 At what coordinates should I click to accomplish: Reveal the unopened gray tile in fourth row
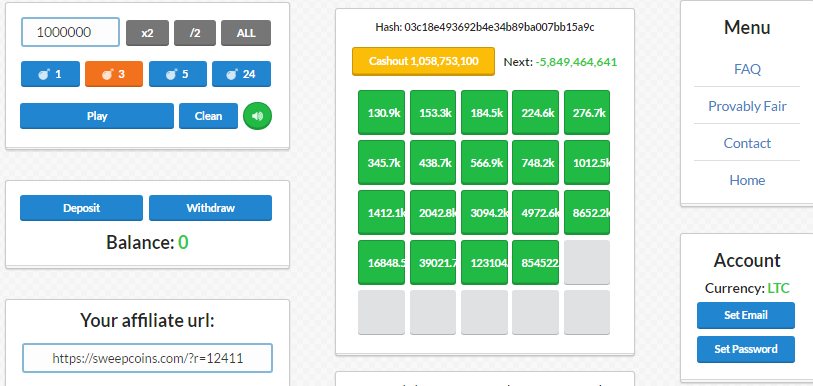click(587, 263)
